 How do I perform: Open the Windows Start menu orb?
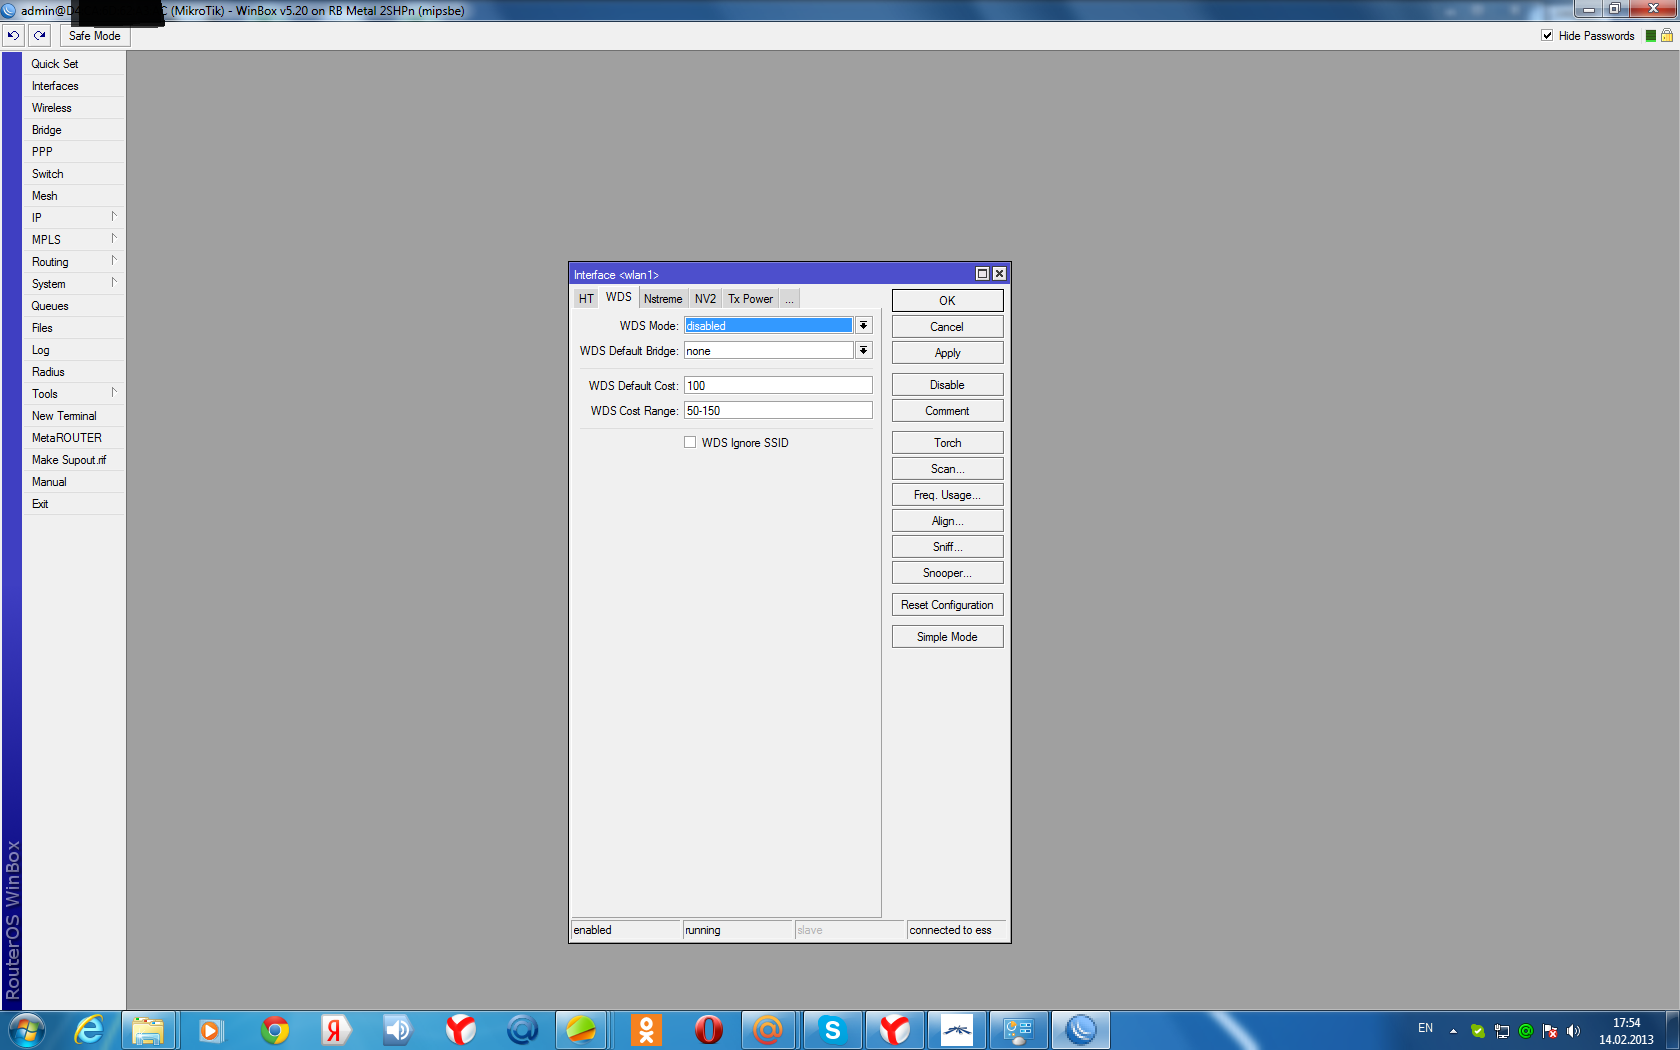point(26,1030)
